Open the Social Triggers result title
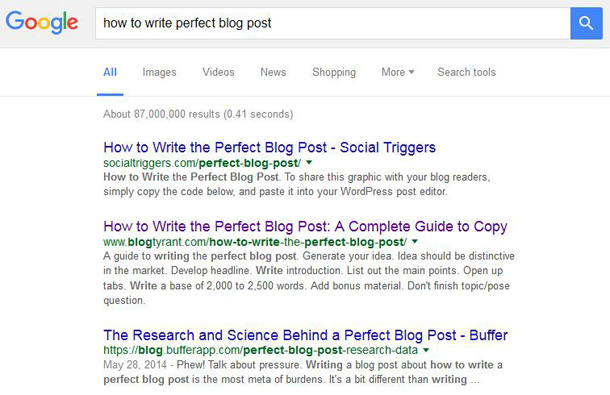The height and width of the screenshot is (395, 610). click(x=269, y=147)
